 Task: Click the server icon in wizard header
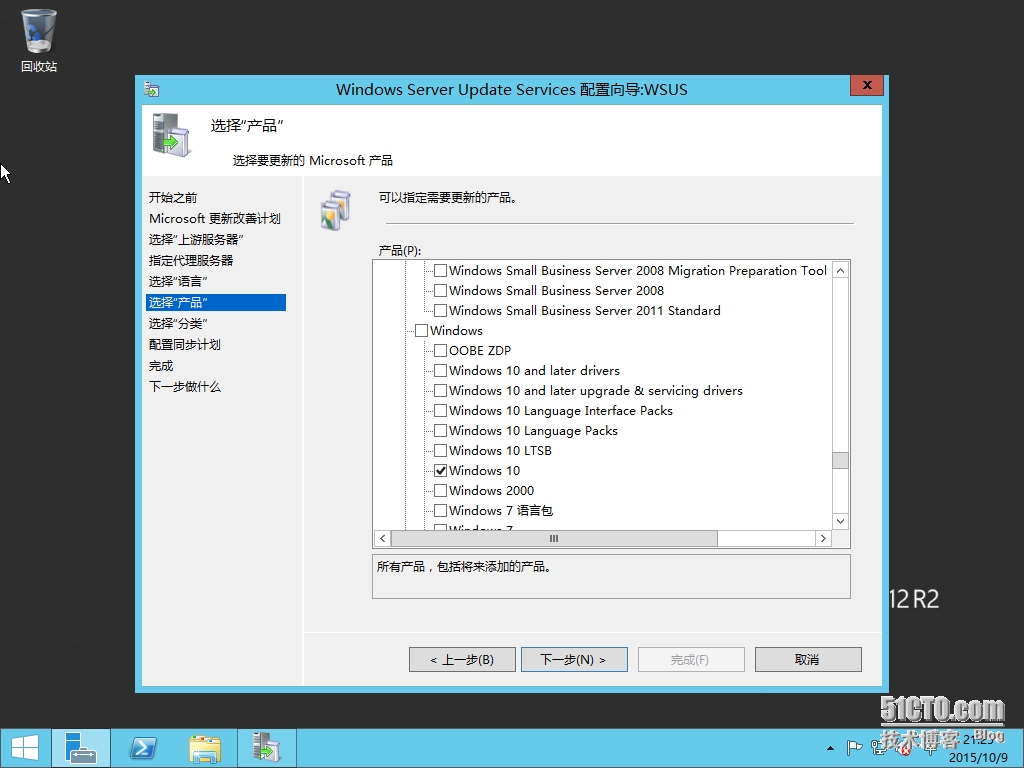[x=171, y=135]
